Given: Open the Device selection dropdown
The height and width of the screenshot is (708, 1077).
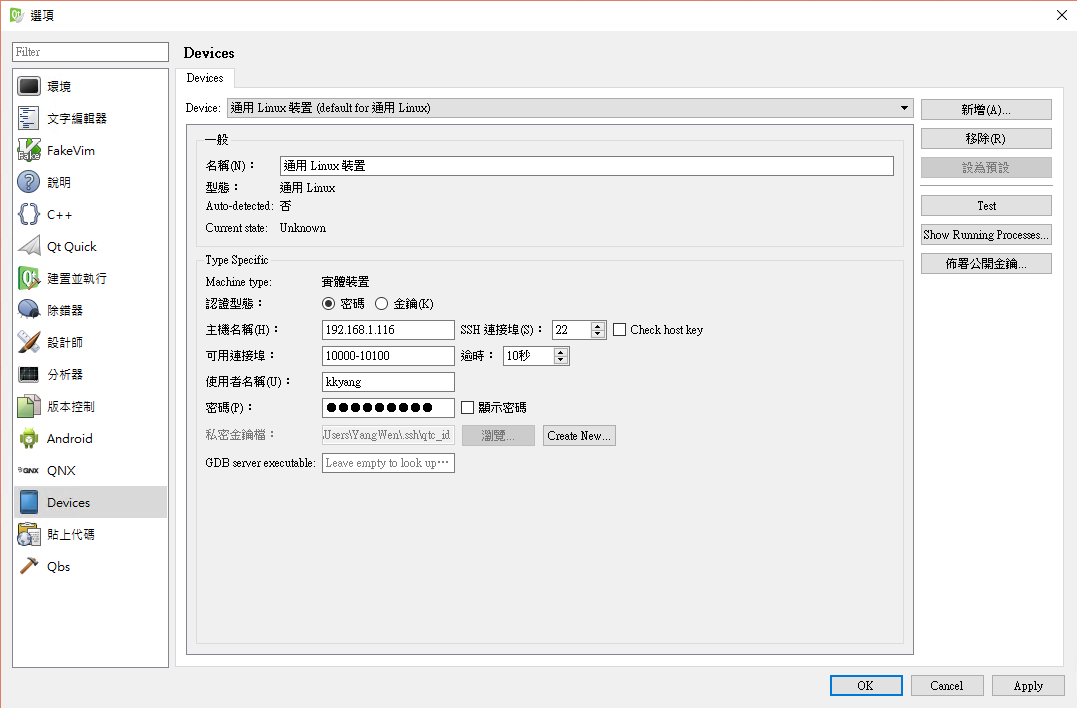Looking at the screenshot, I should pyautogui.click(x=903, y=108).
